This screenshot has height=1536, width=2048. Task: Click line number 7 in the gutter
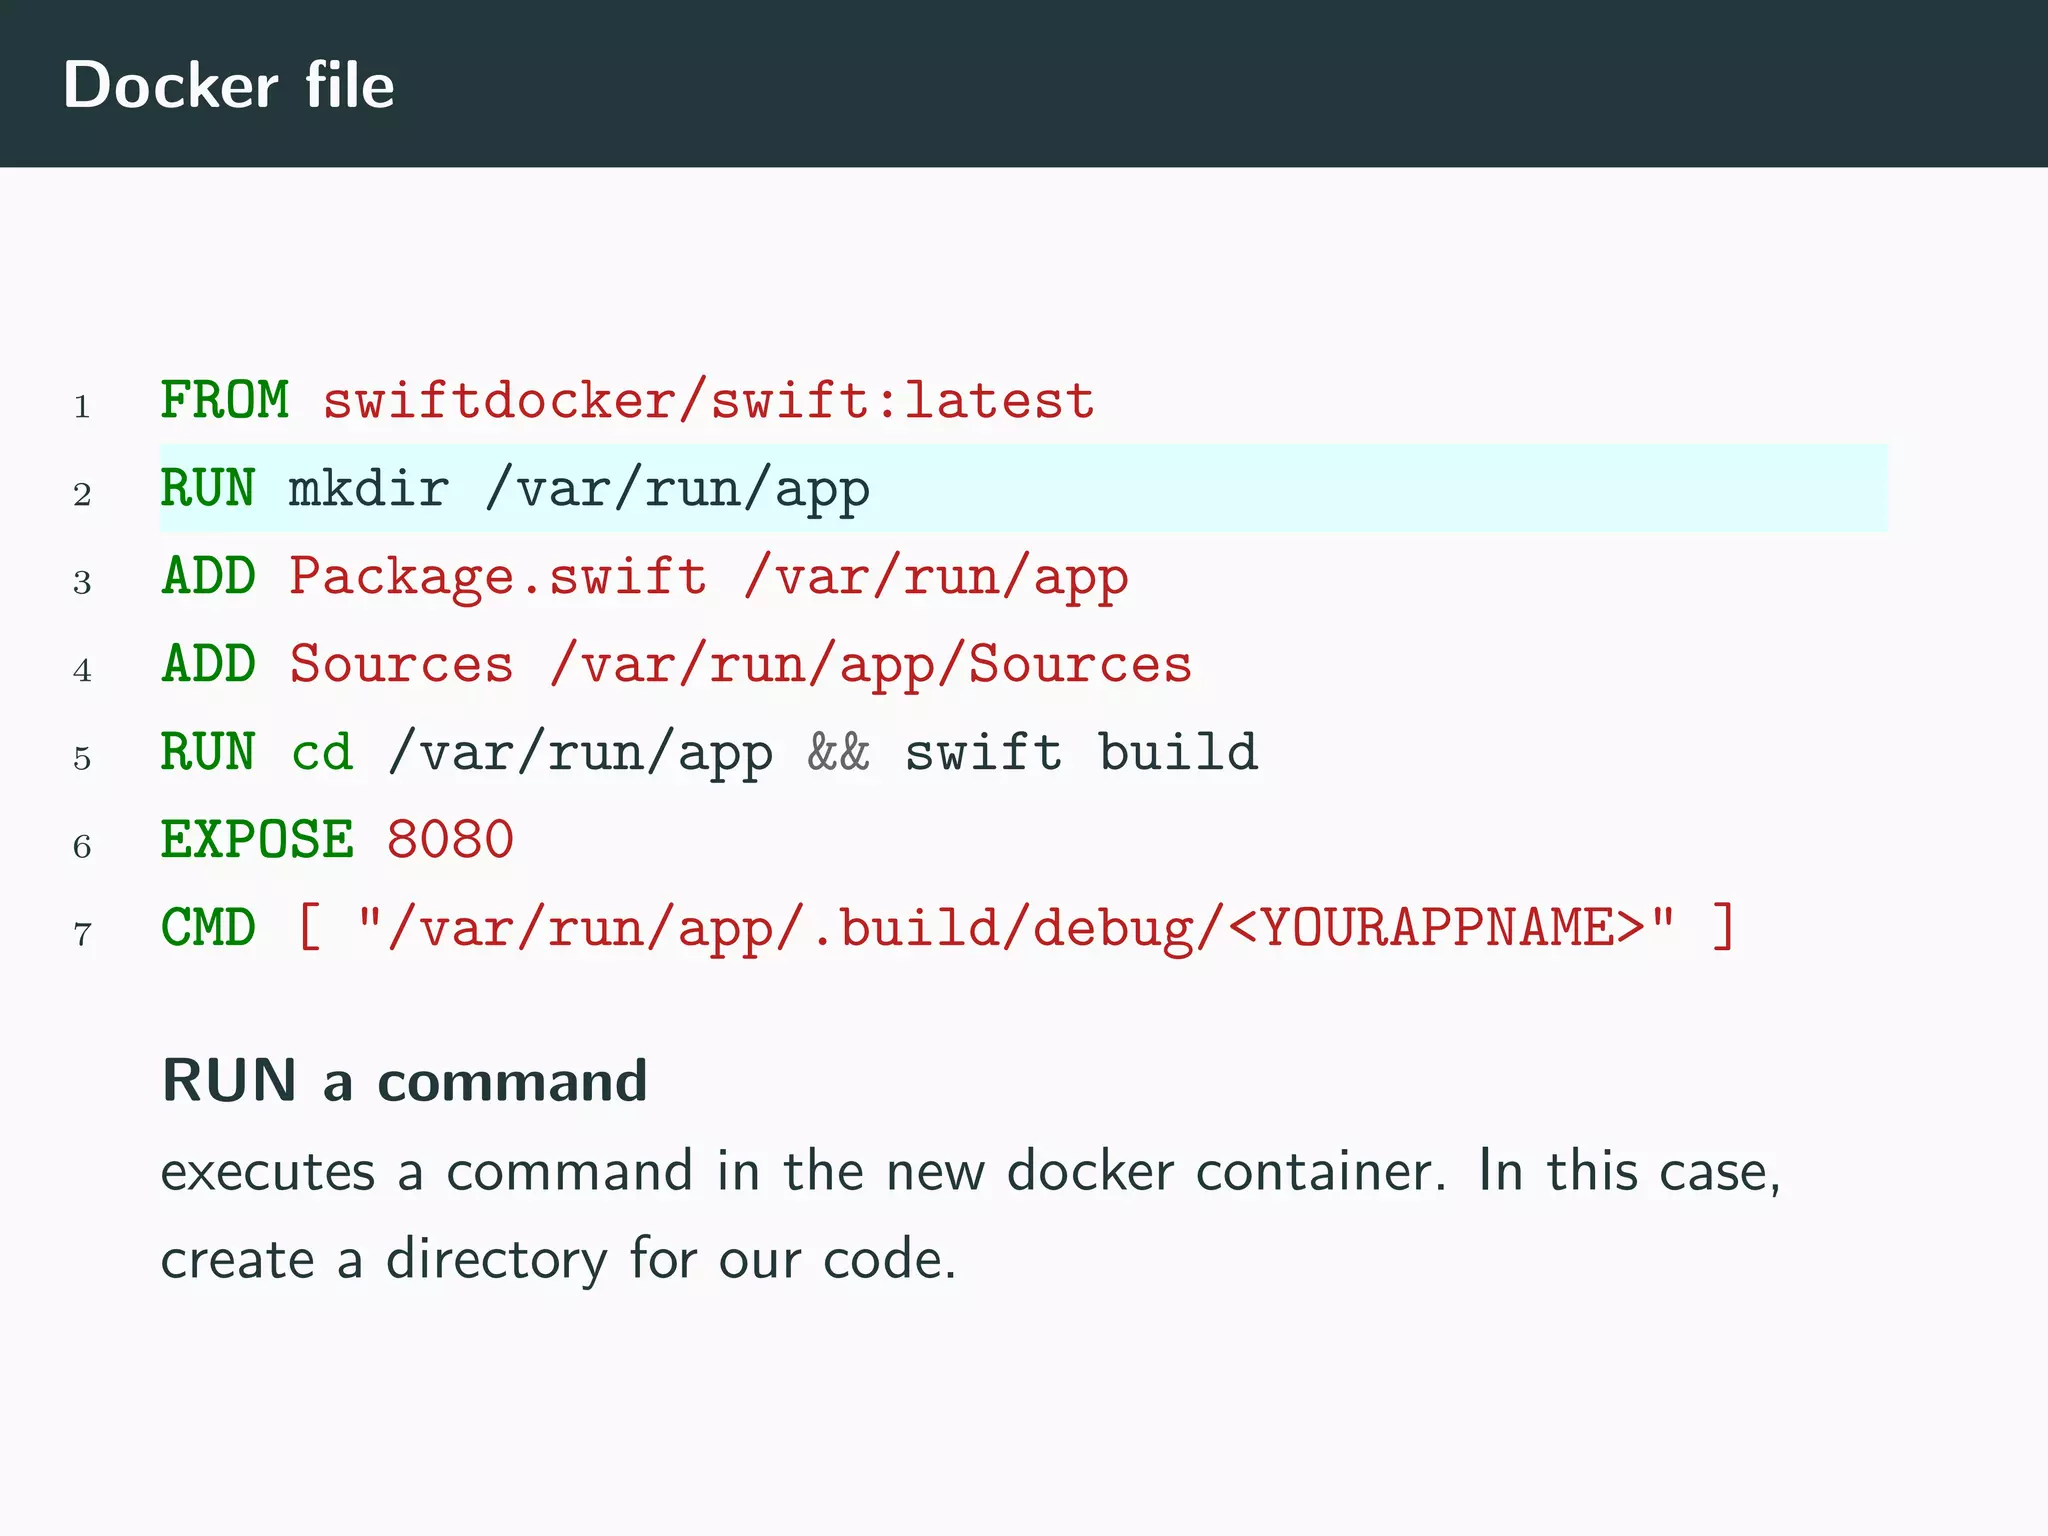click(82, 935)
